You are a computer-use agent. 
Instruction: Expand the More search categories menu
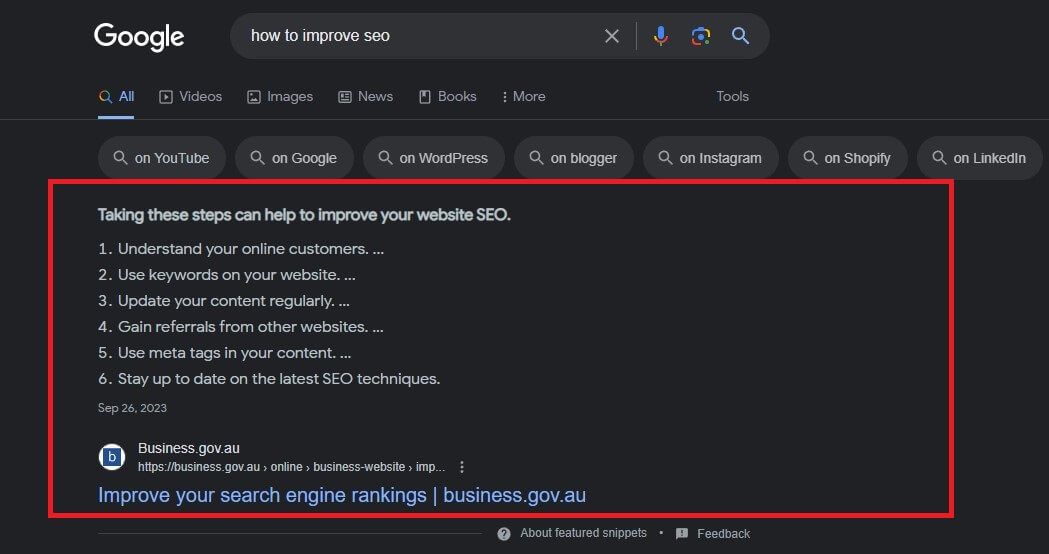pos(523,96)
